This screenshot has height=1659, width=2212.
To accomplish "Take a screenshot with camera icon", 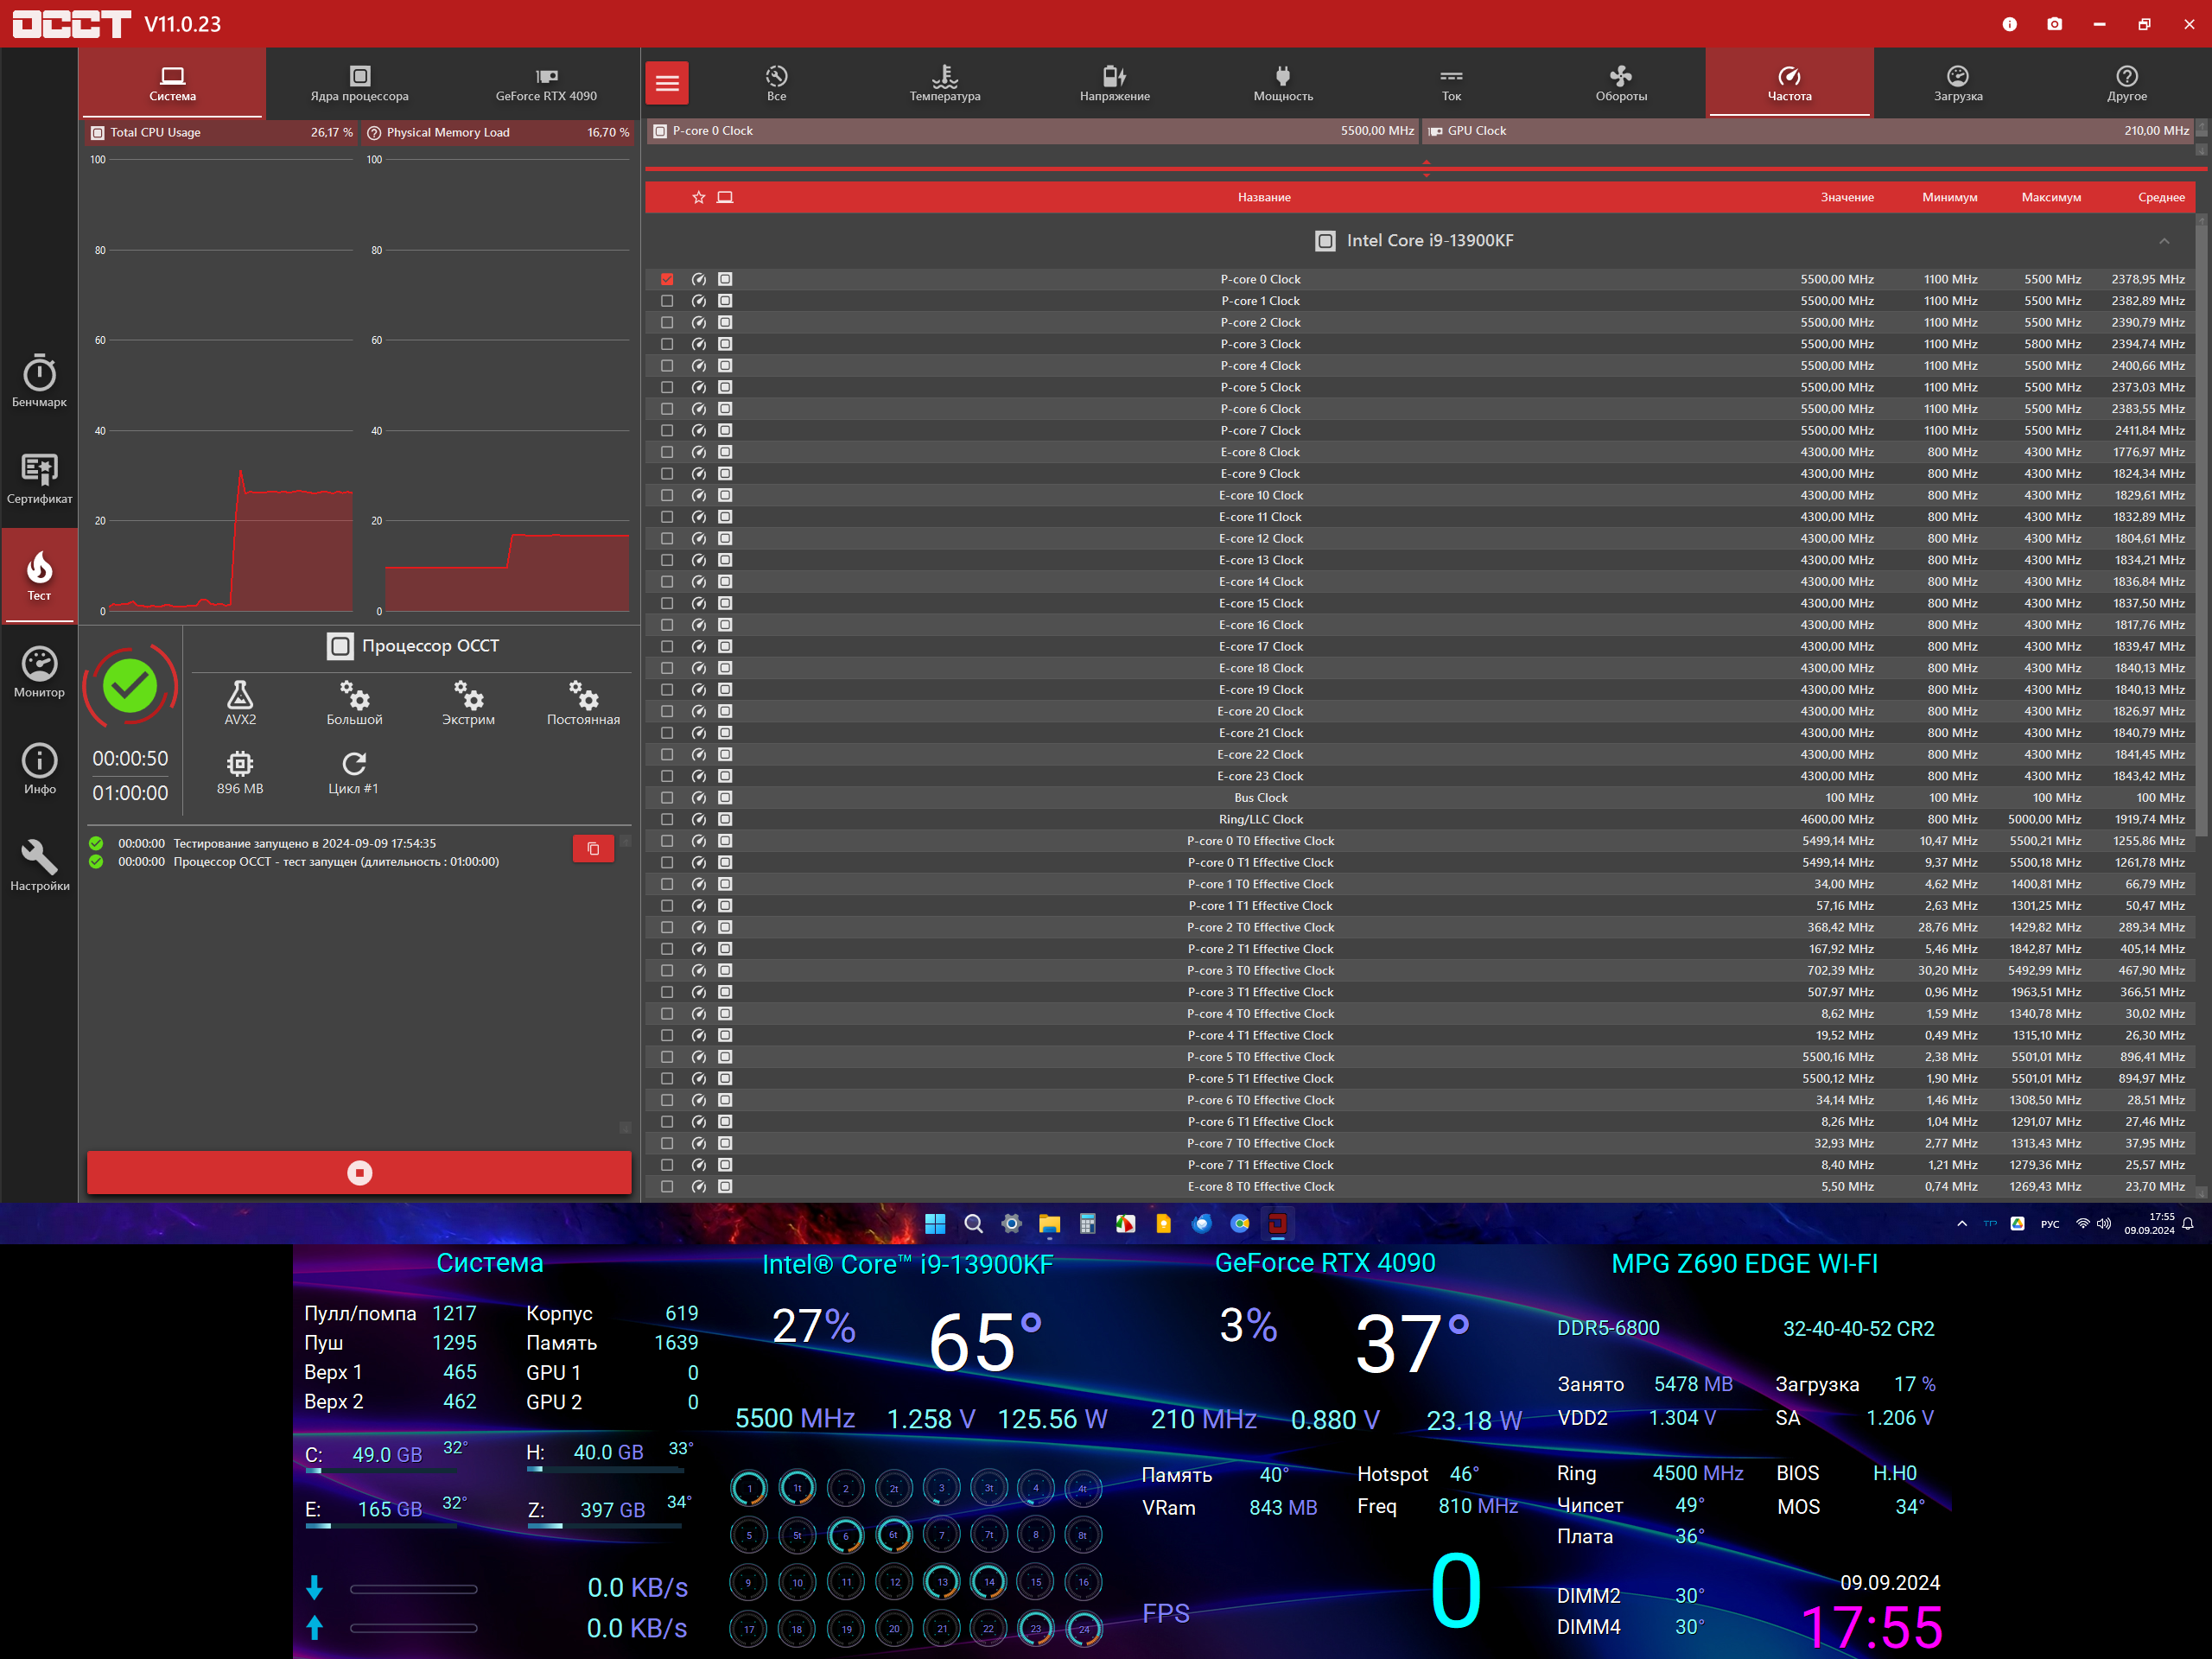I will click(x=2054, y=24).
